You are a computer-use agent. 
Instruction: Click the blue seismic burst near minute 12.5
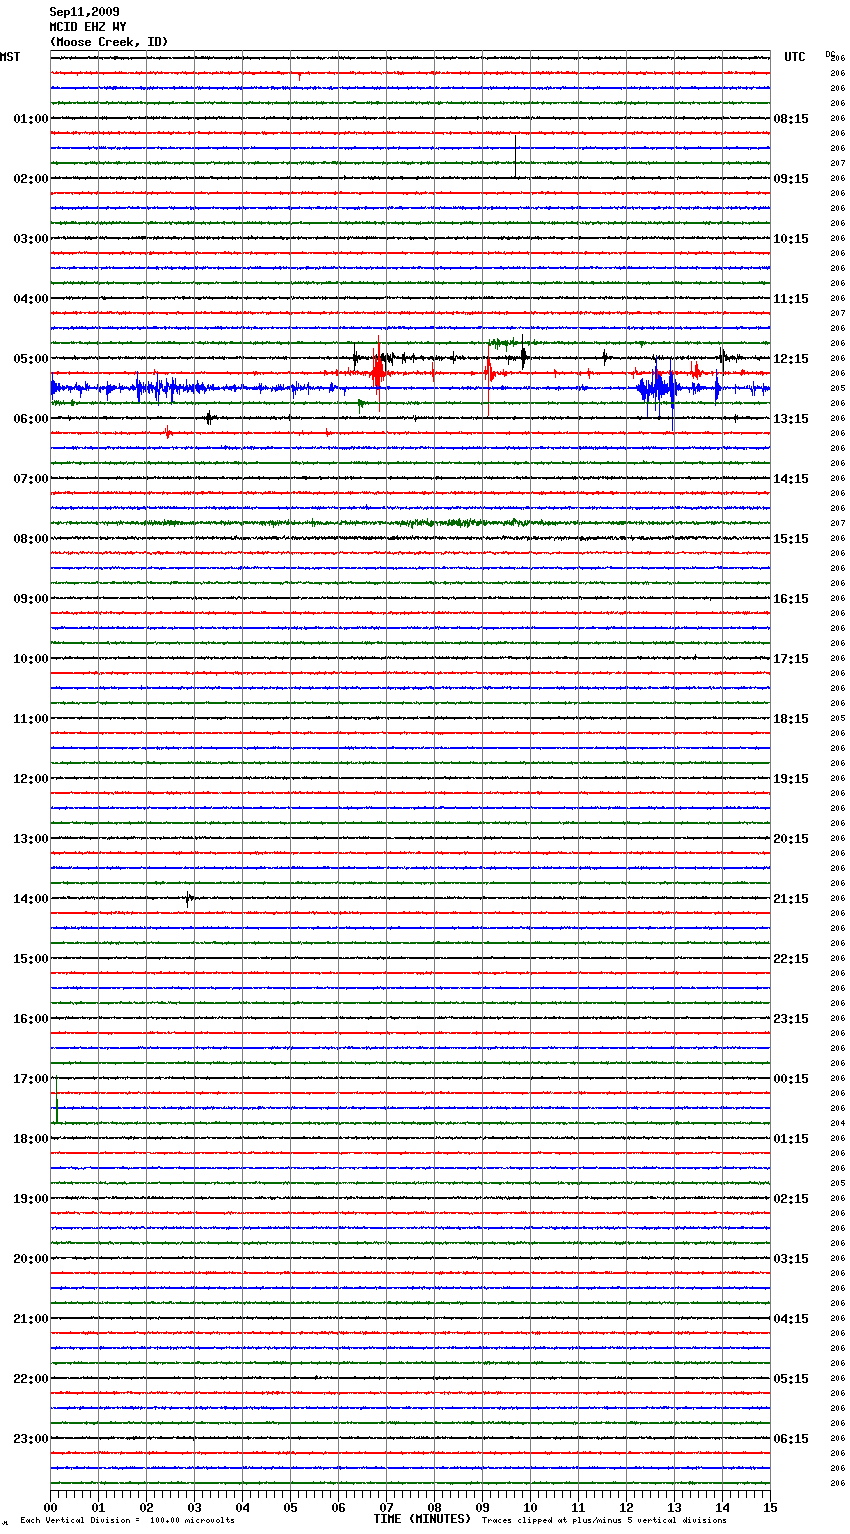click(657, 386)
